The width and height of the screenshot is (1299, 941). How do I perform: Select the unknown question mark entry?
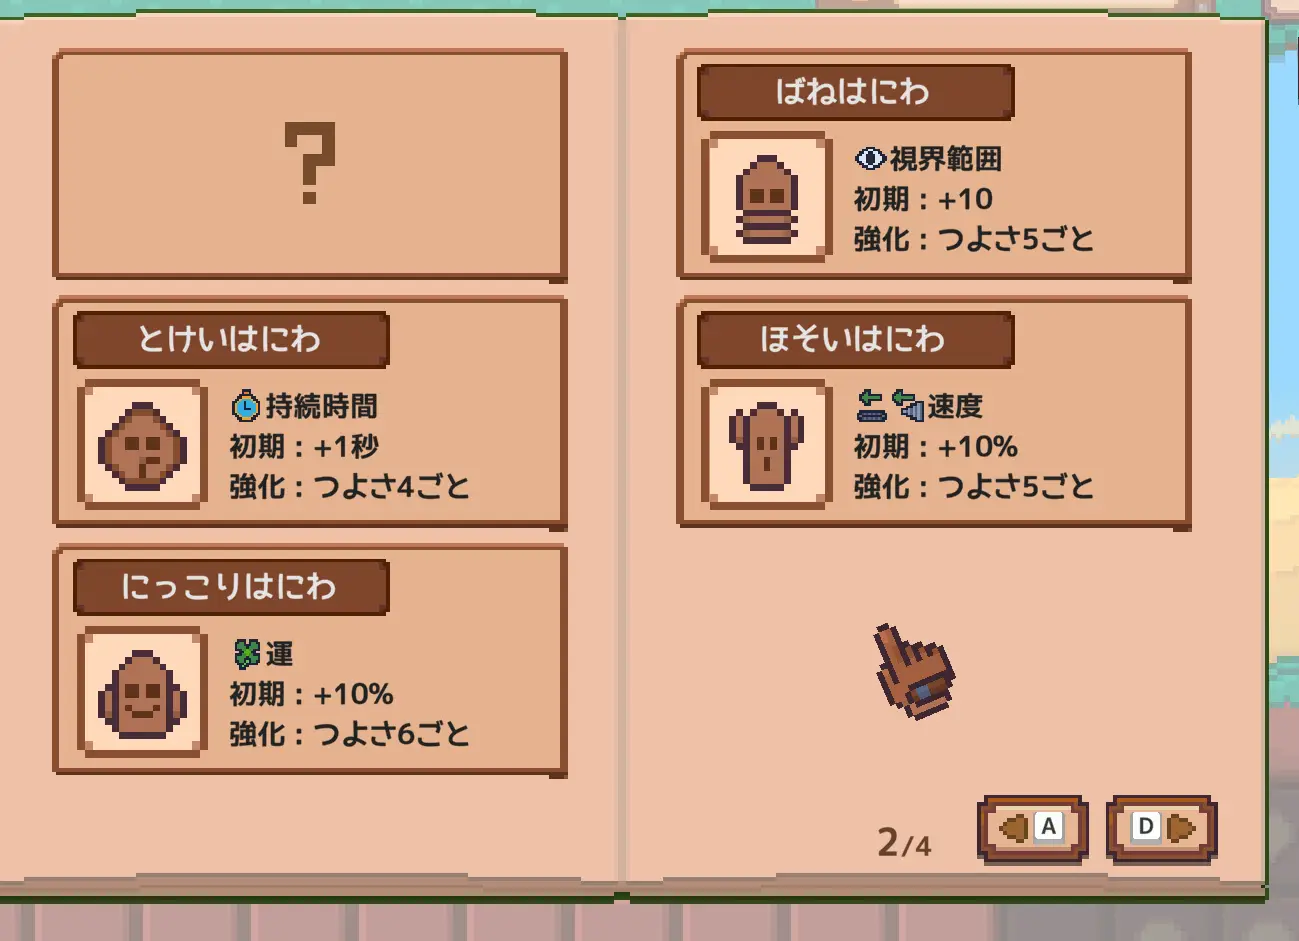(x=310, y=165)
